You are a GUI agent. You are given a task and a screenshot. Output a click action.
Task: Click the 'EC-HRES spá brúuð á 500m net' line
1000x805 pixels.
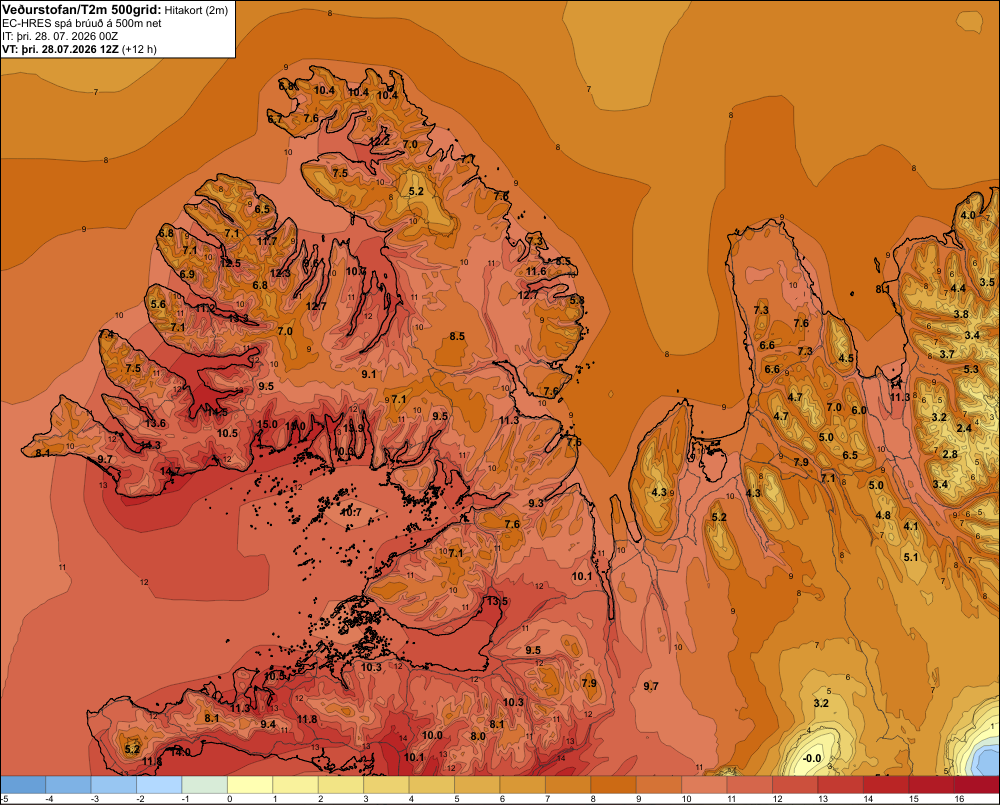point(82,24)
